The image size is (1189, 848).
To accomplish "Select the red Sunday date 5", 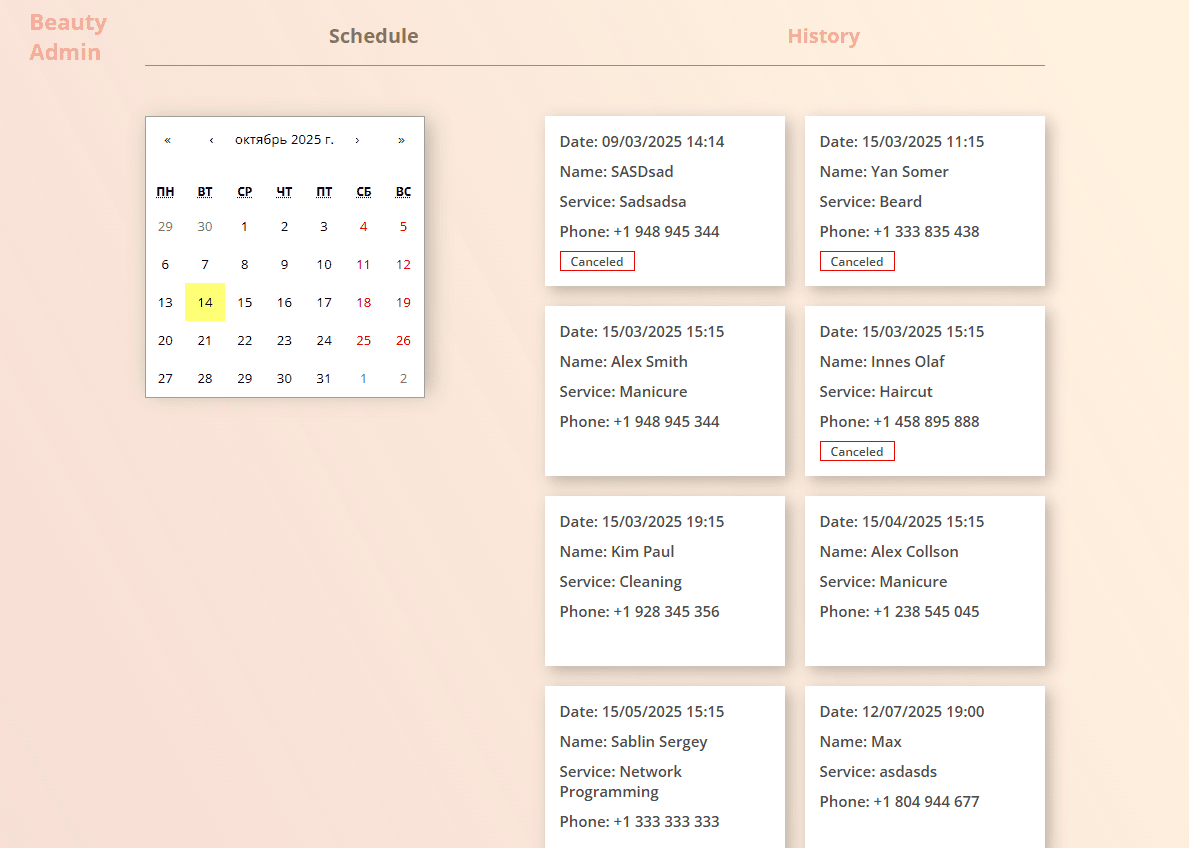I will (403, 226).
